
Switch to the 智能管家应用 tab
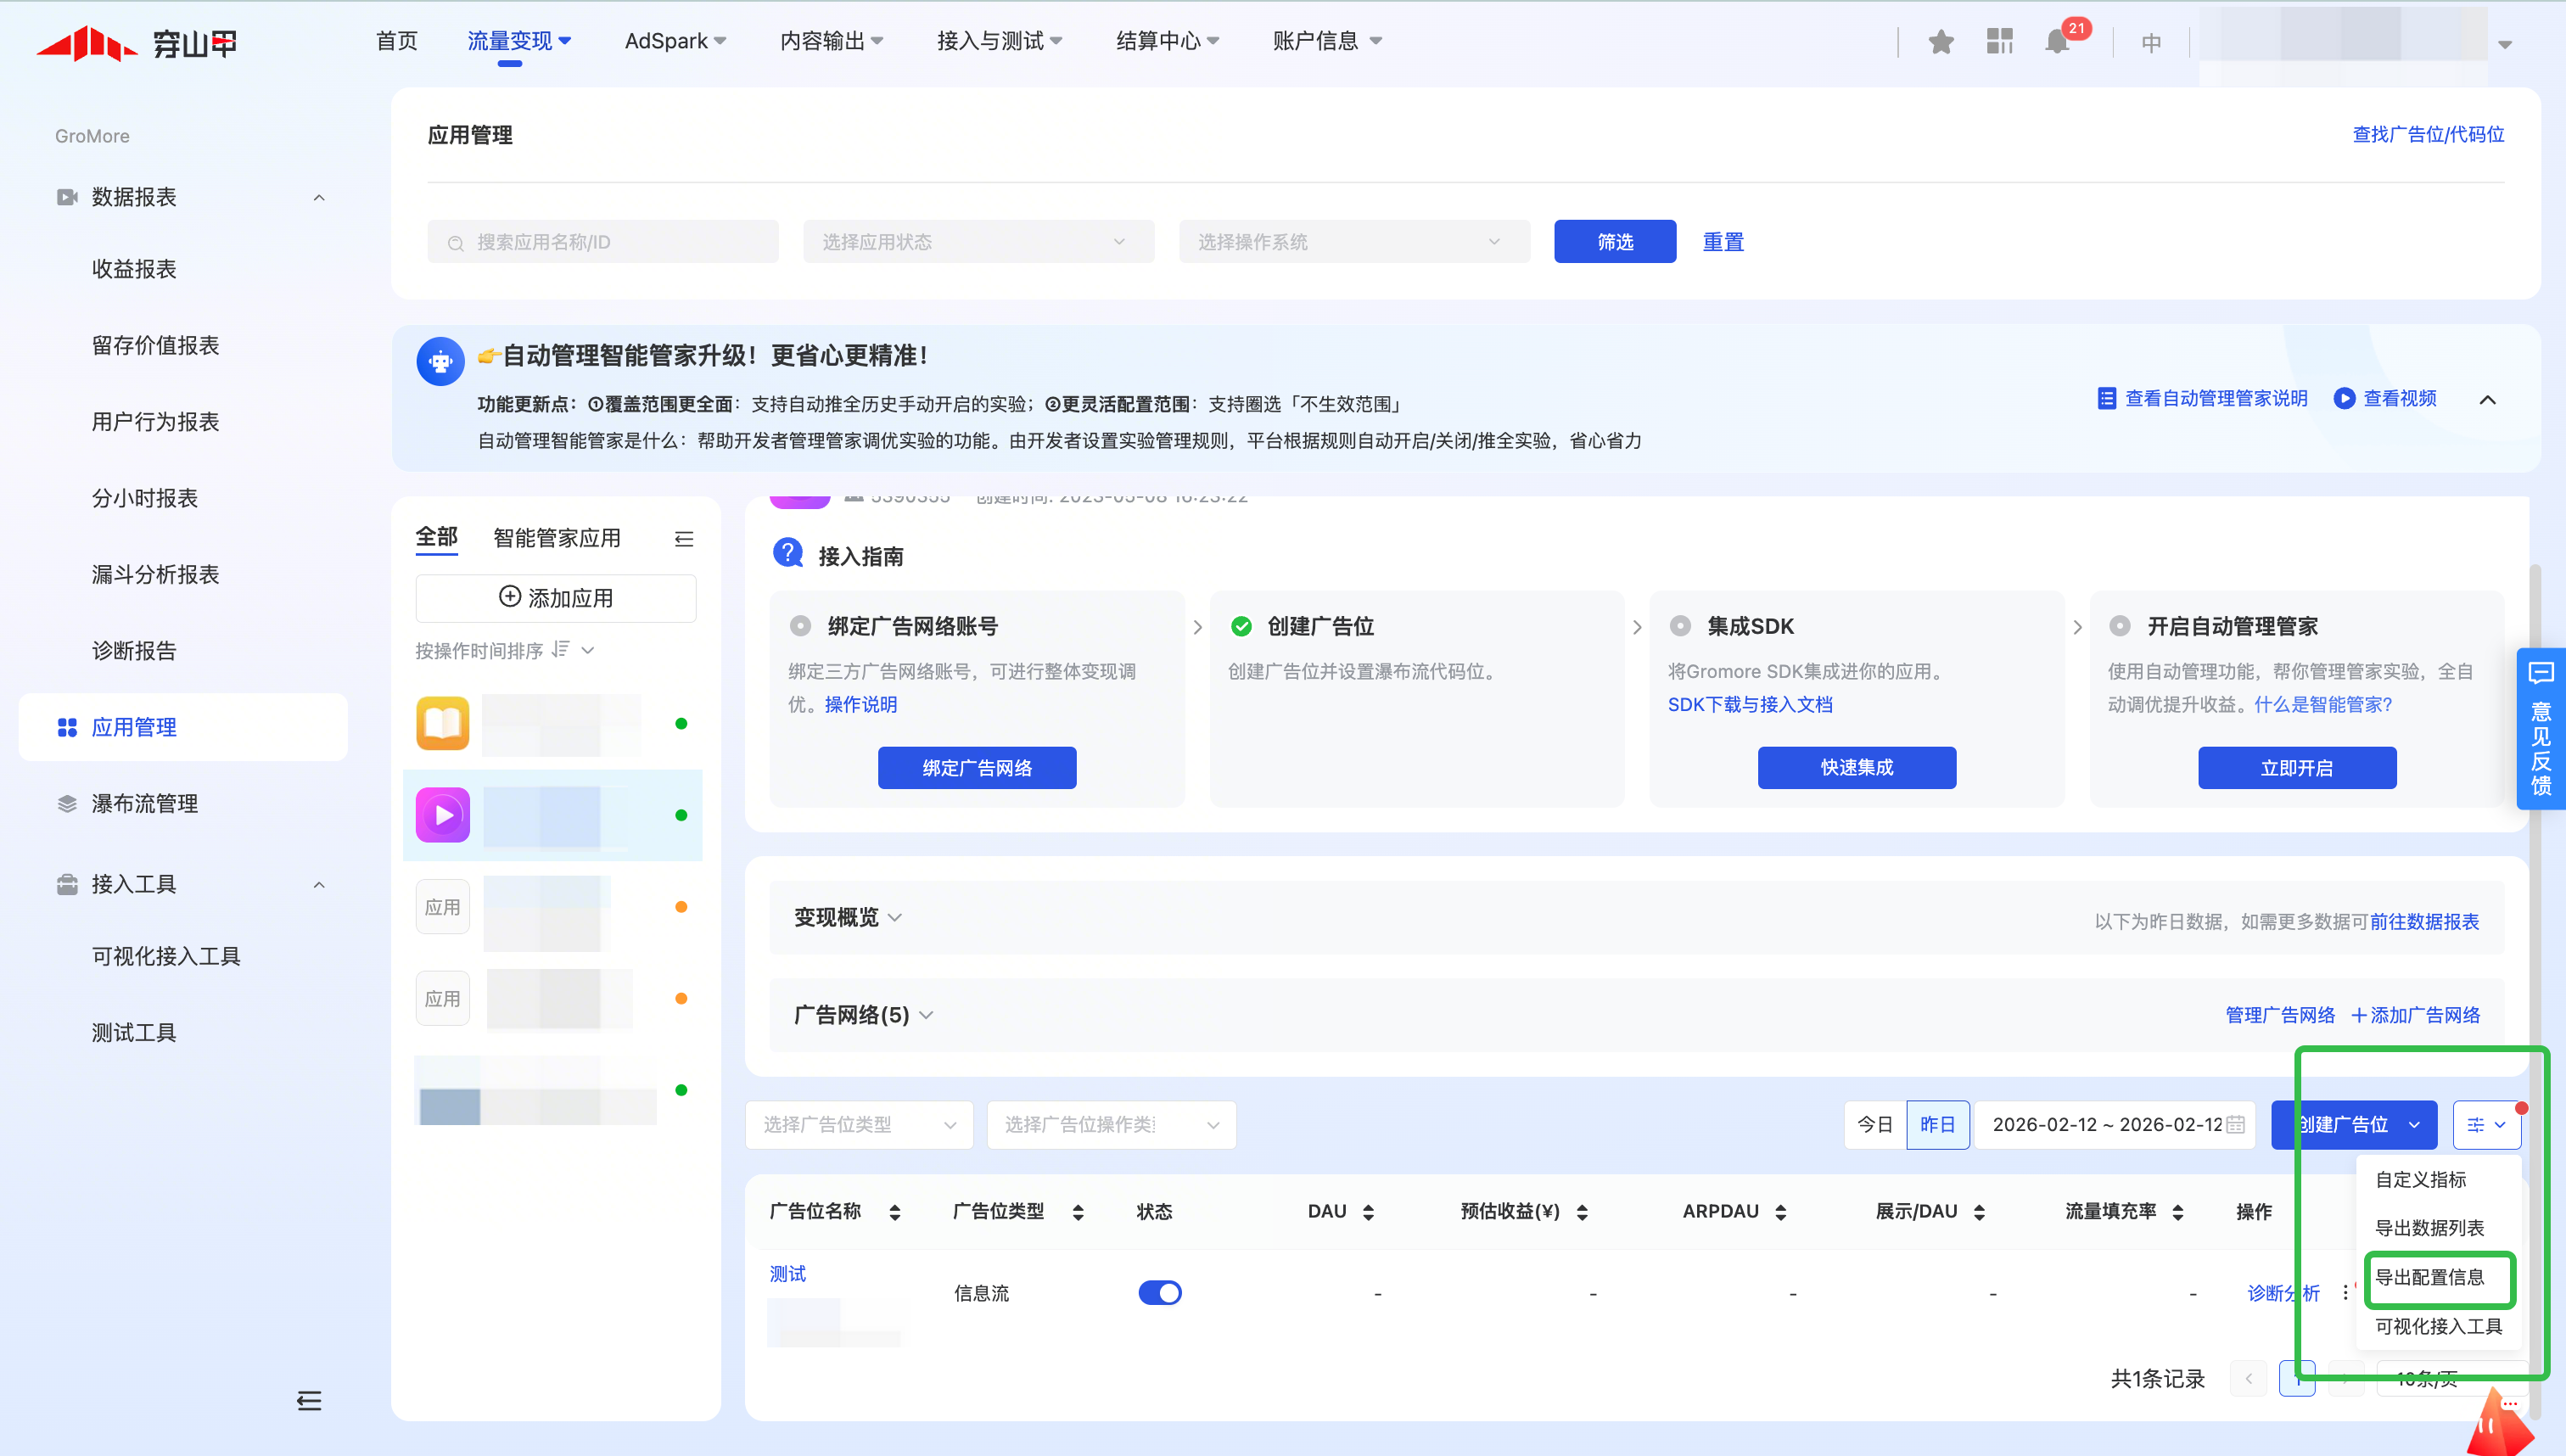pyautogui.click(x=556, y=538)
